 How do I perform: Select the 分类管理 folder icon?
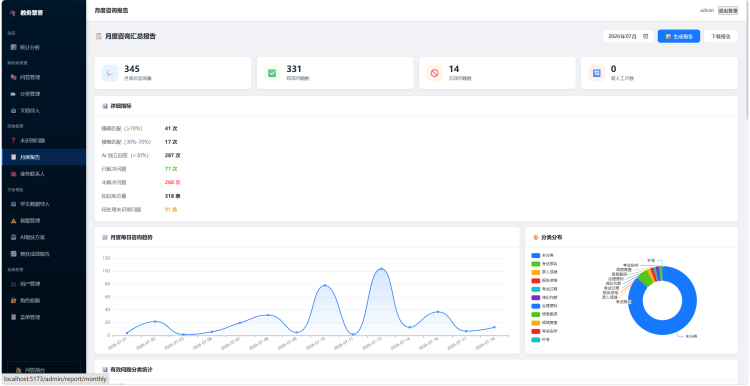[x=13, y=94]
